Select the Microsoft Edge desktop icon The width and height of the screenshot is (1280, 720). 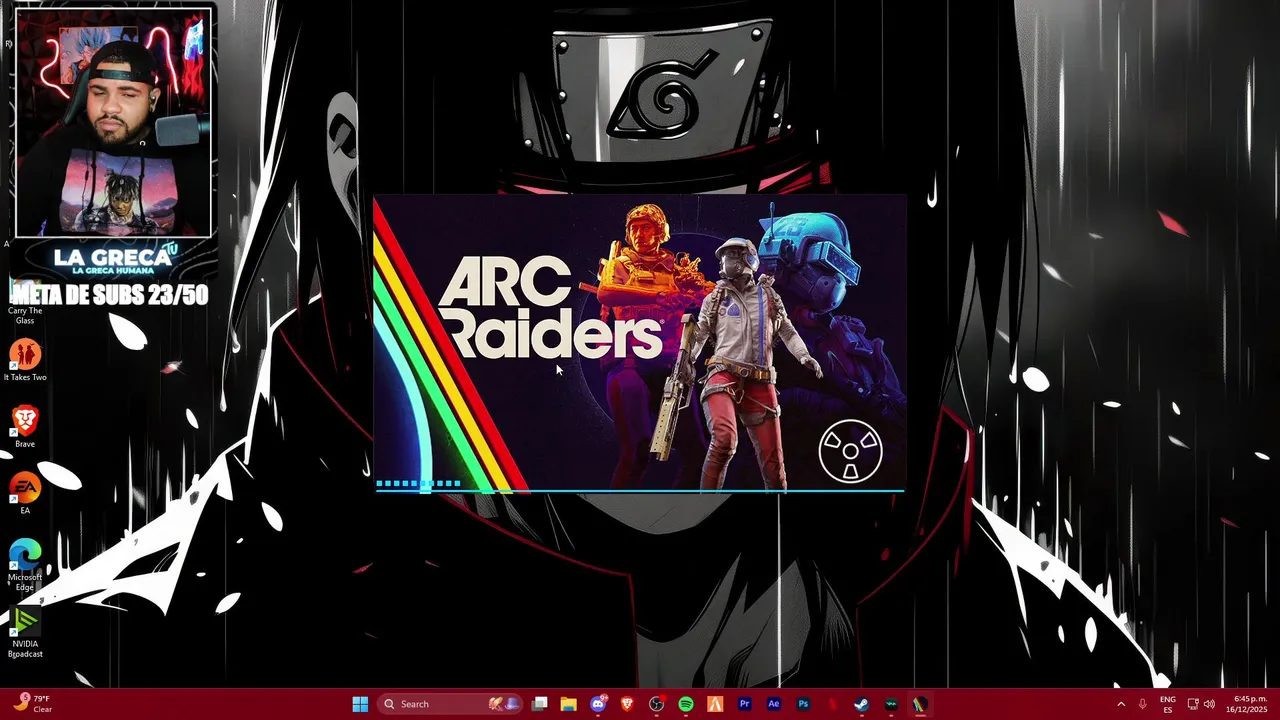pos(25,564)
